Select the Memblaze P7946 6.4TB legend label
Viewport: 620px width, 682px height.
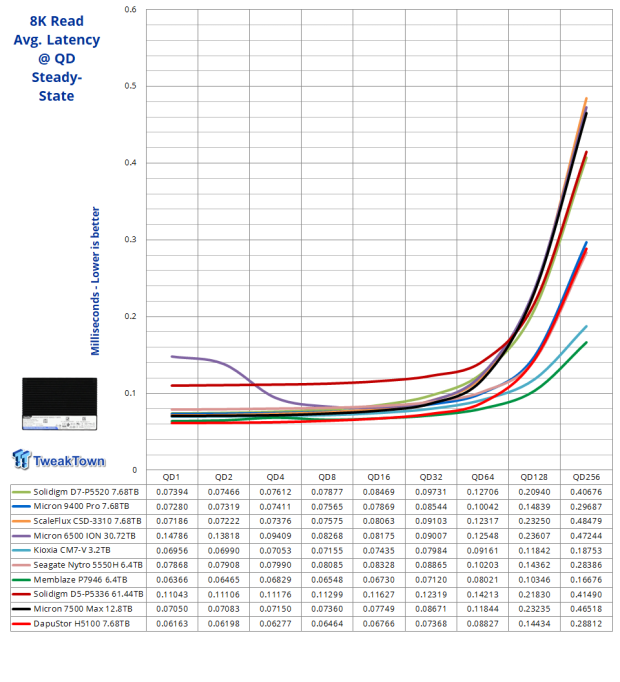80,580
